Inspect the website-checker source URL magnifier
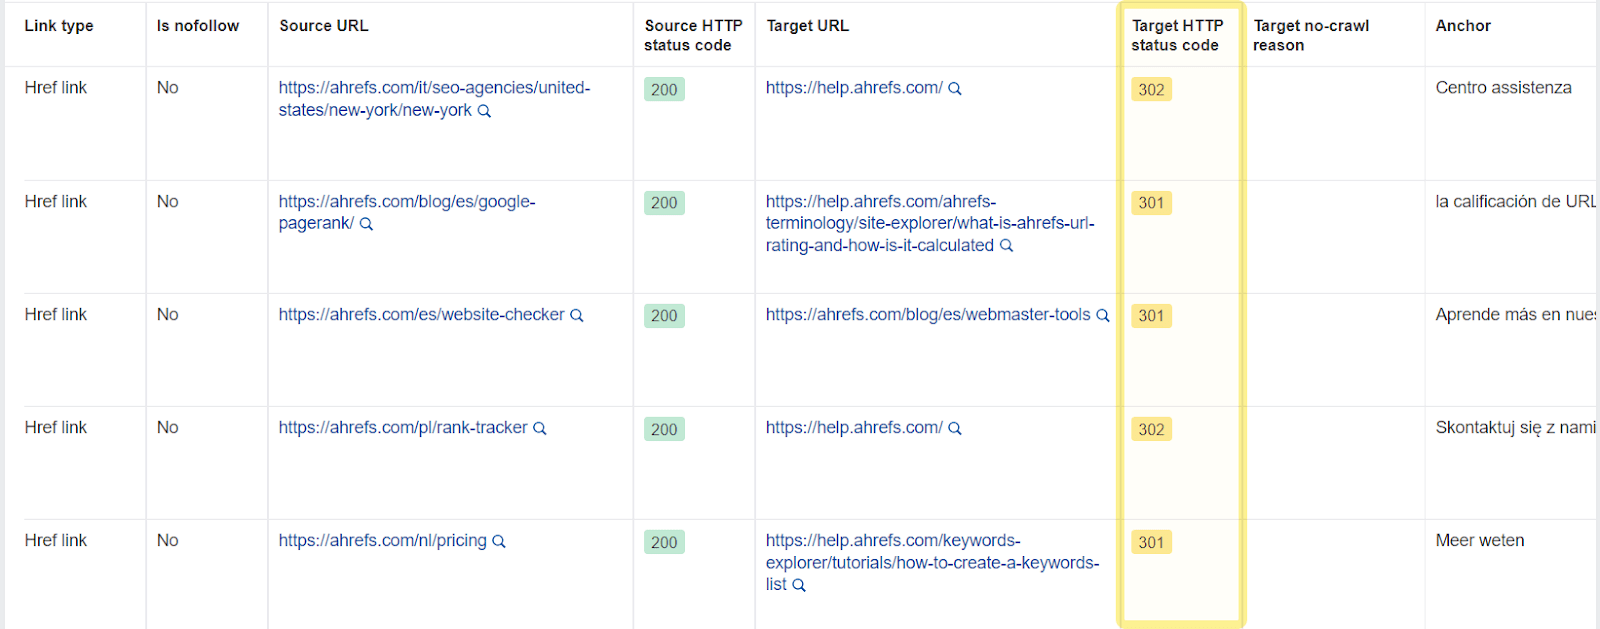 (x=577, y=315)
